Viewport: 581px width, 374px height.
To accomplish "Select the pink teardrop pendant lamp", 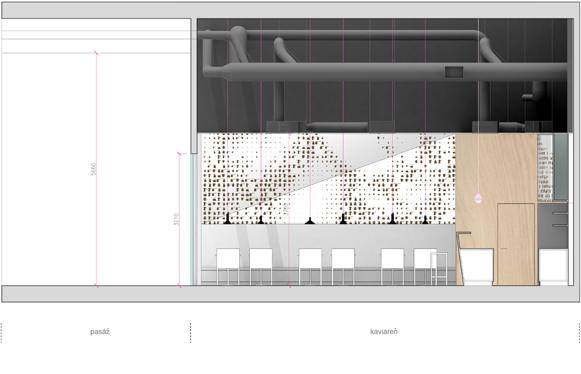I will tap(478, 198).
